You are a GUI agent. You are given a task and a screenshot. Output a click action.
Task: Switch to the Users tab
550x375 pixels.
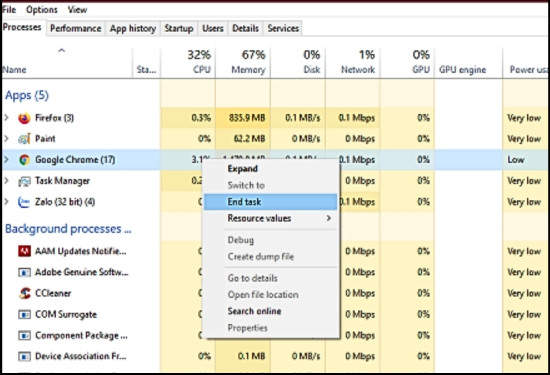pos(213,28)
